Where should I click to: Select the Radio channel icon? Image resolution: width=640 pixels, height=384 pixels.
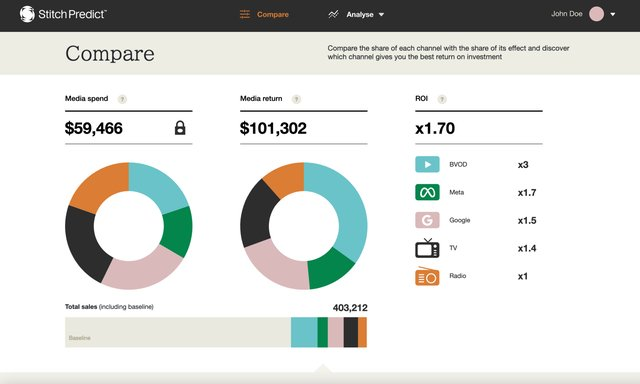point(427,276)
